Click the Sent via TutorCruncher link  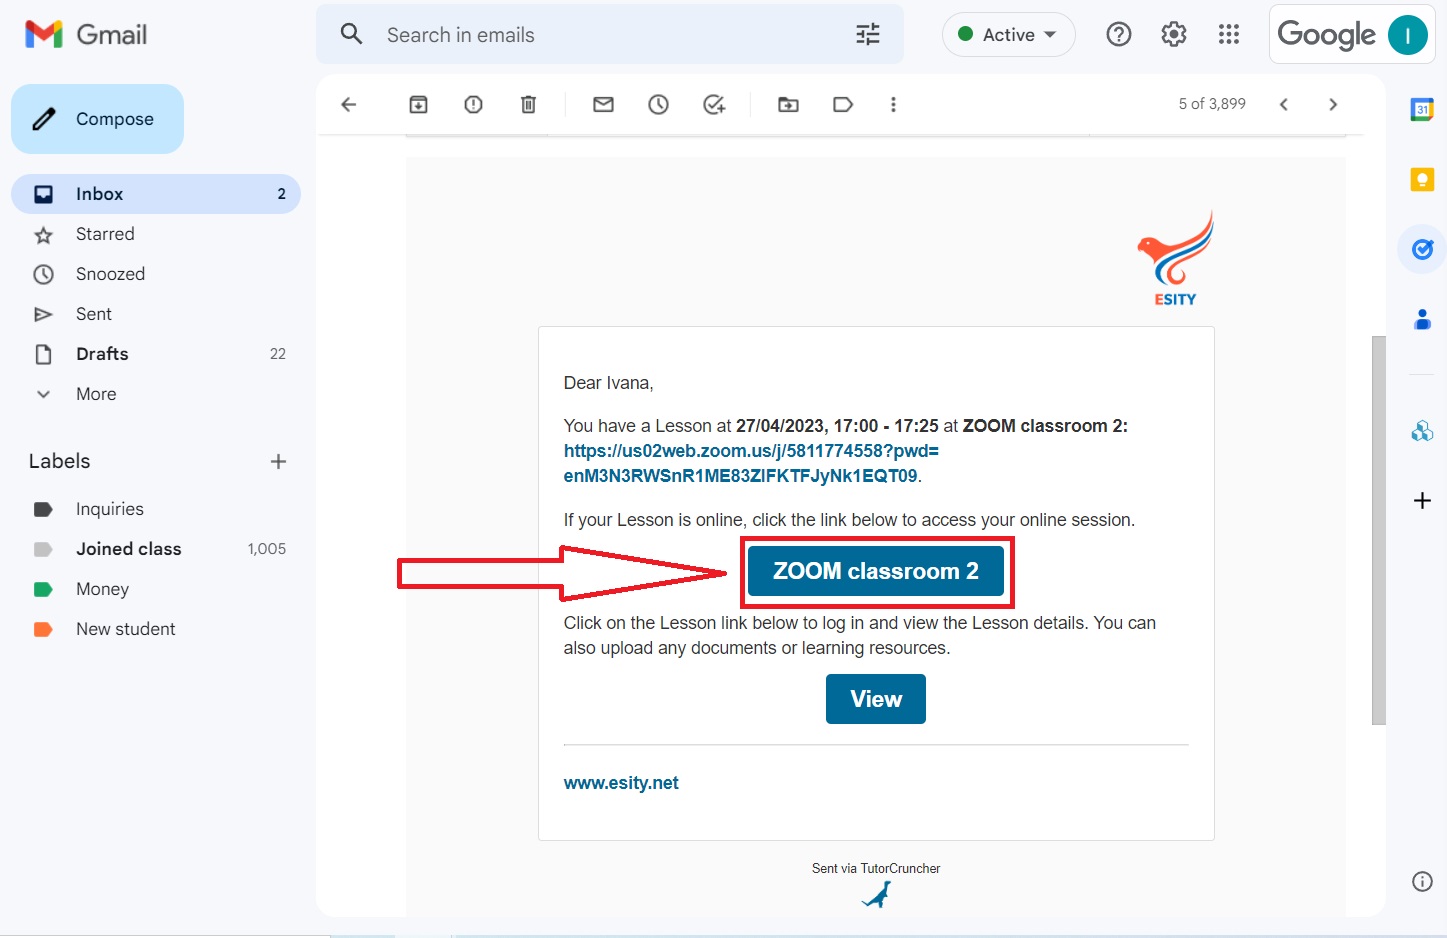(876, 868)
